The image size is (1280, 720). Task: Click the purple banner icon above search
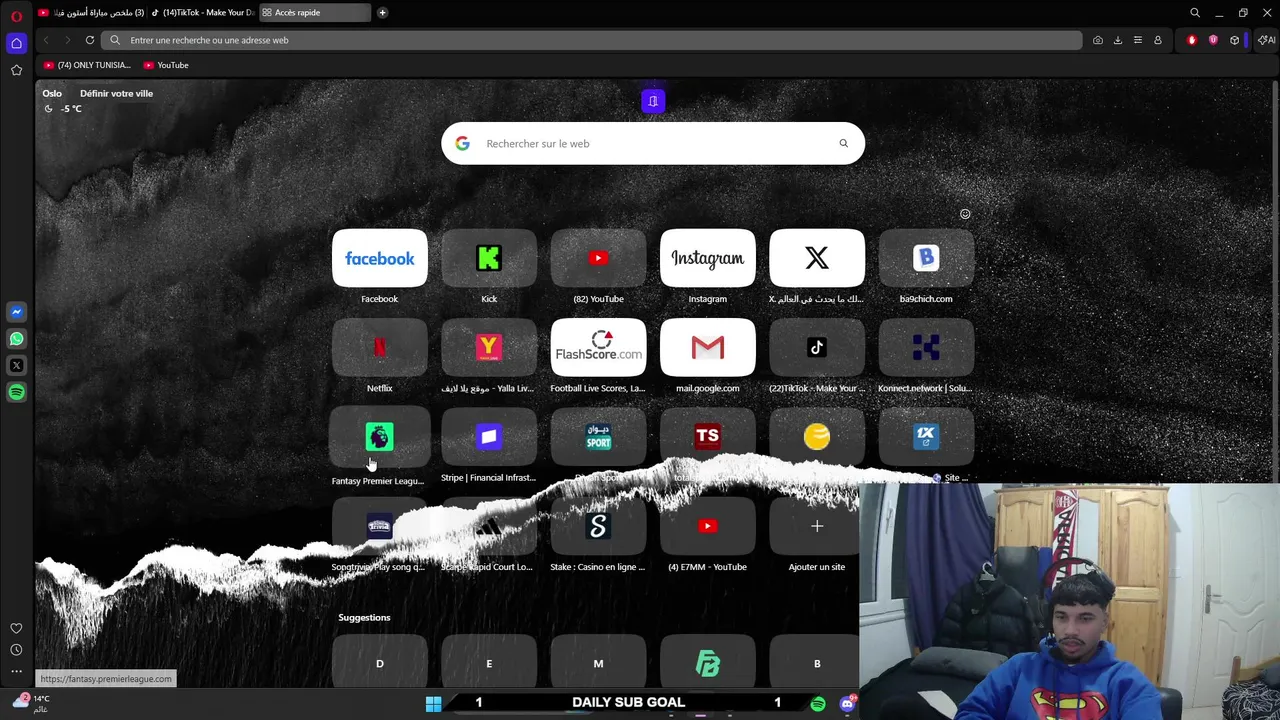click(653, 101)
